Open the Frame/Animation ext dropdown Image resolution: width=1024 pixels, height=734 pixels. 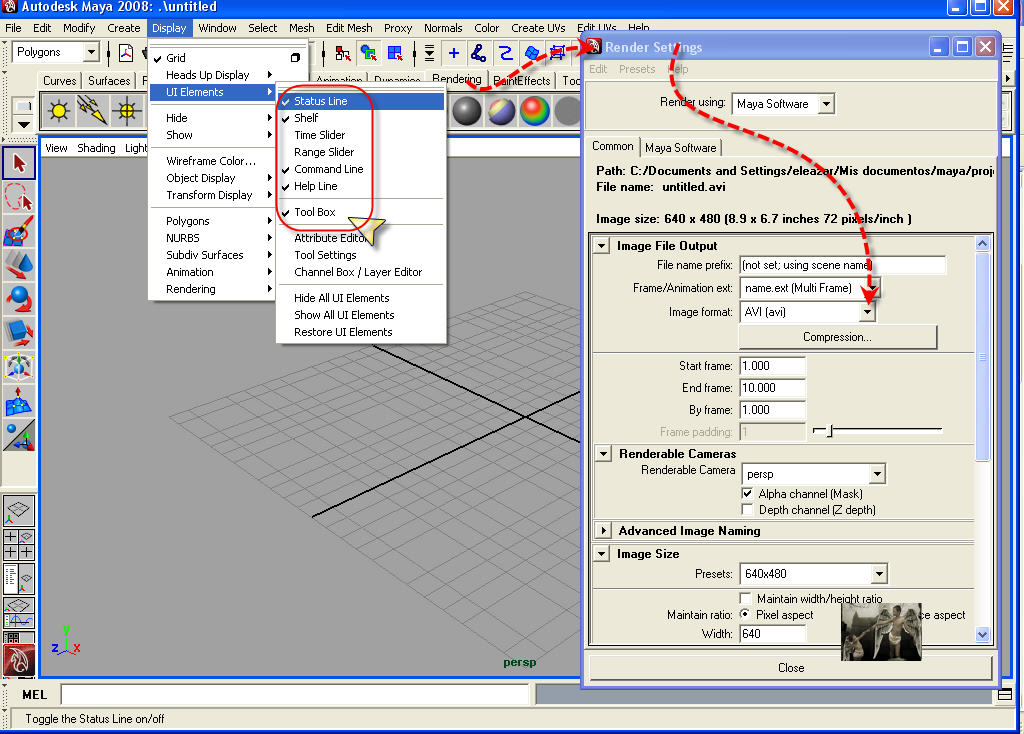pyautogui.click(x=872, y=288)
